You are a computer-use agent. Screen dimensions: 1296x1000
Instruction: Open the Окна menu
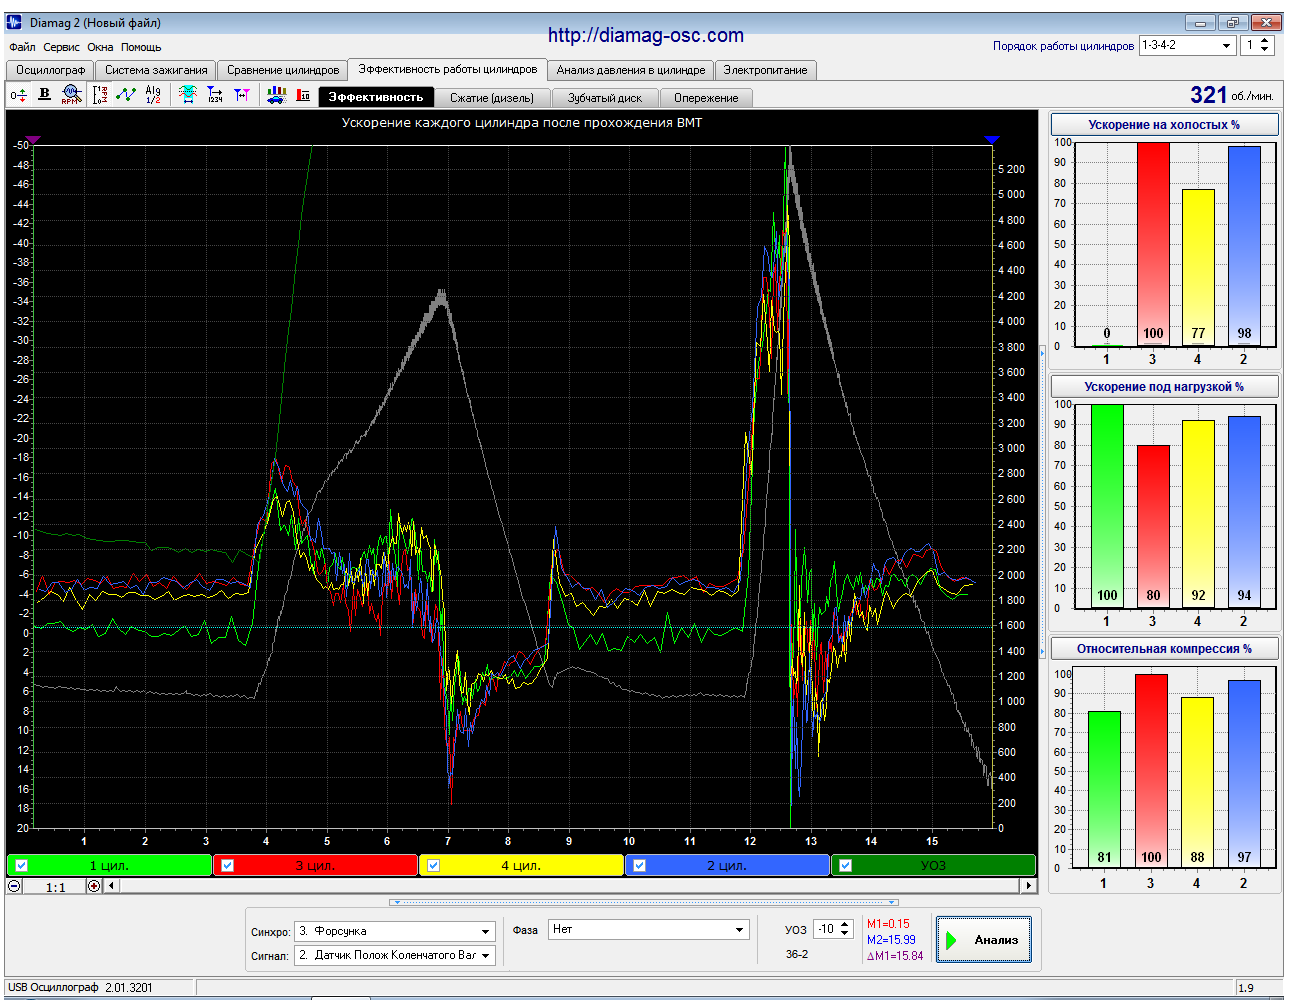click(x=100, y=47)
